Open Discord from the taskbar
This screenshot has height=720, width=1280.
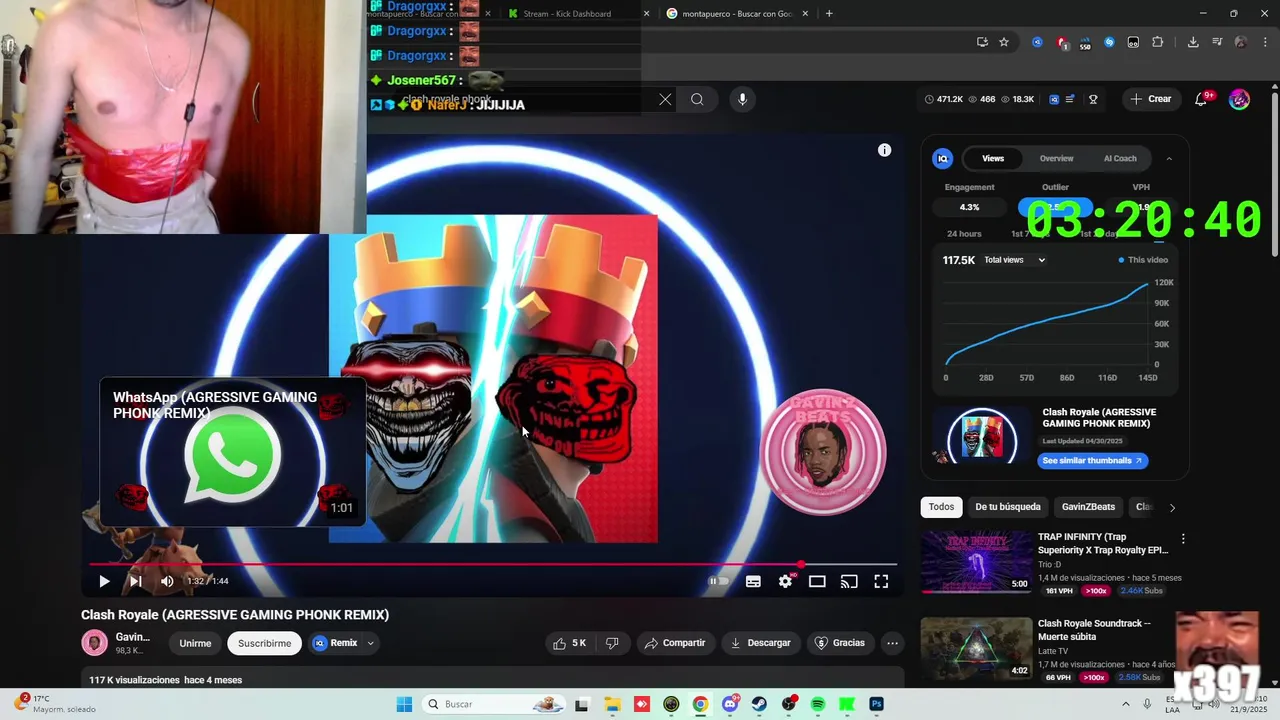tap(730, 704)
